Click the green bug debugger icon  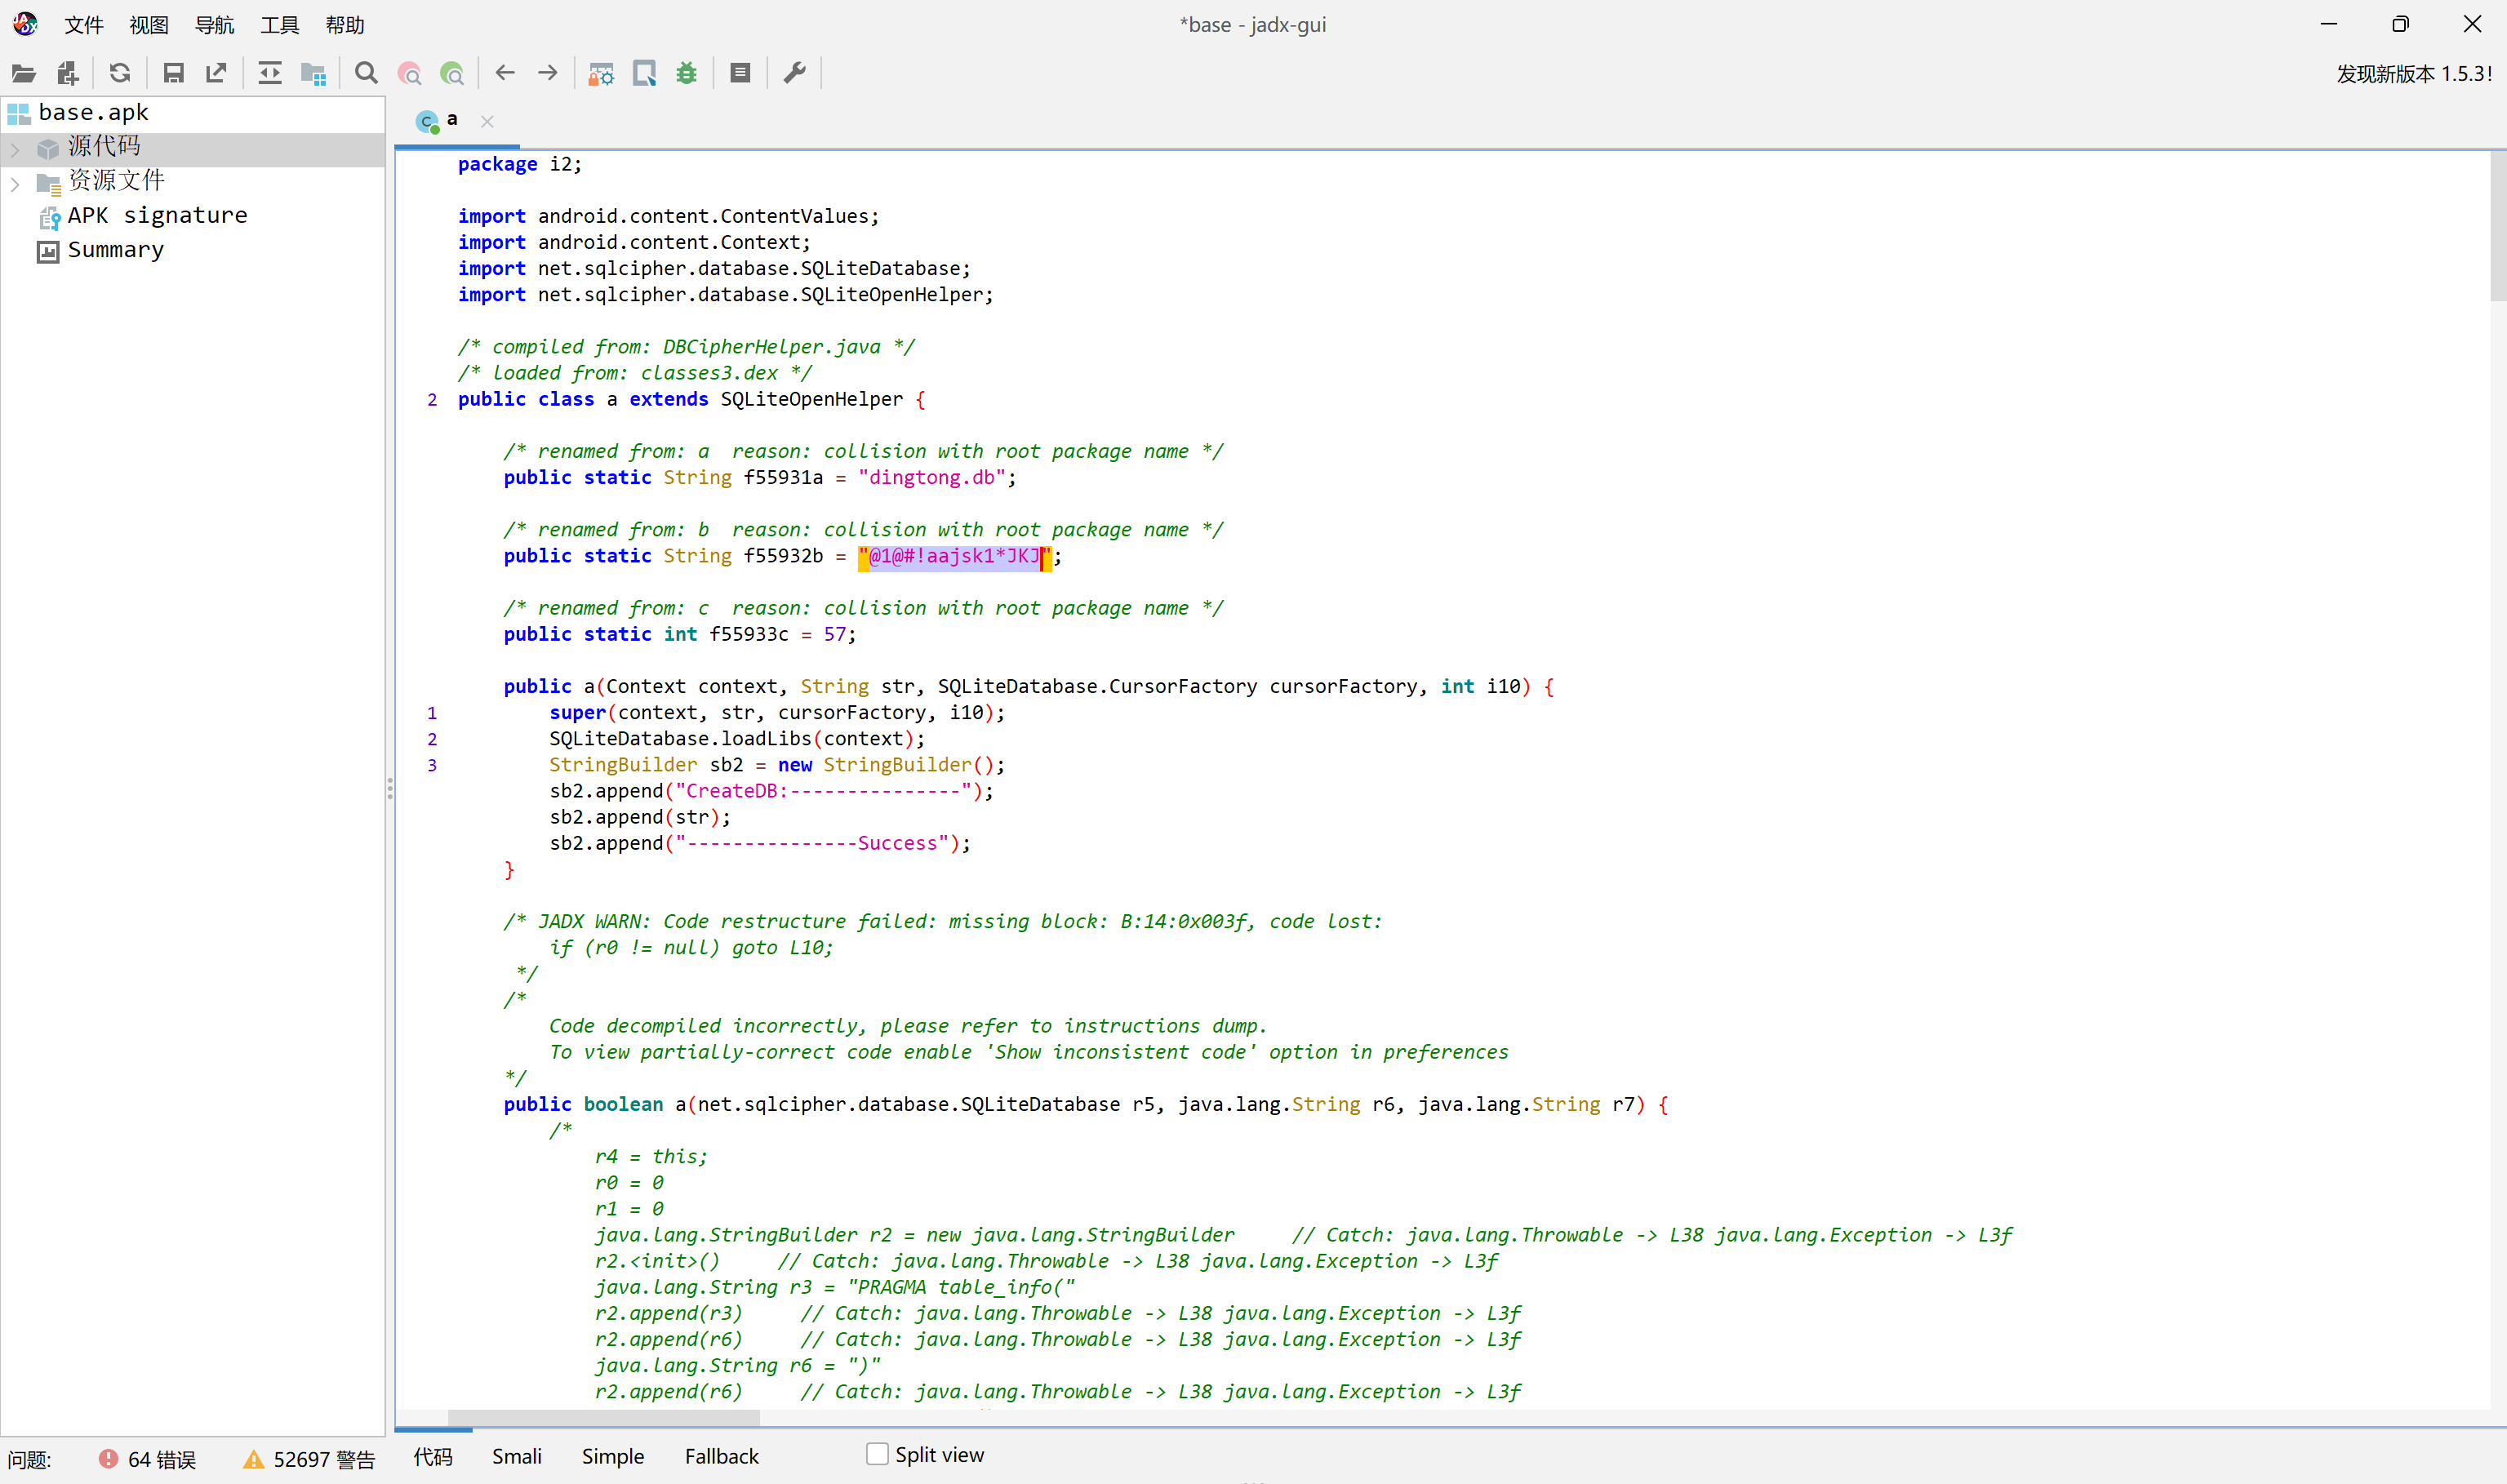(686, 73)
